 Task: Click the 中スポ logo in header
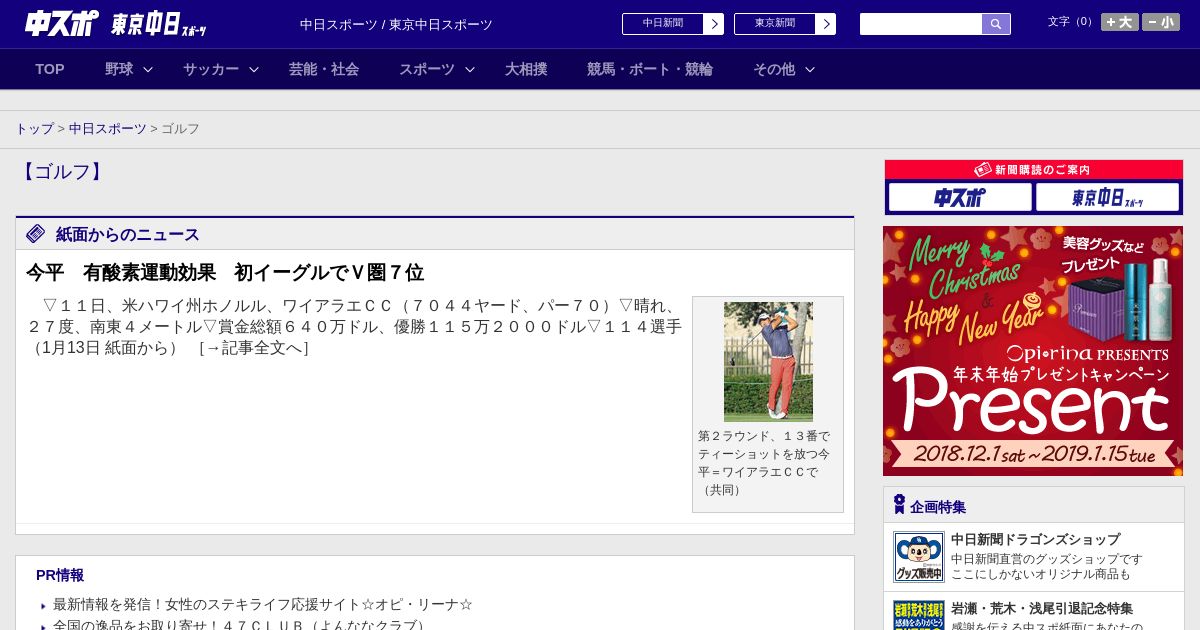pos(62,23)
